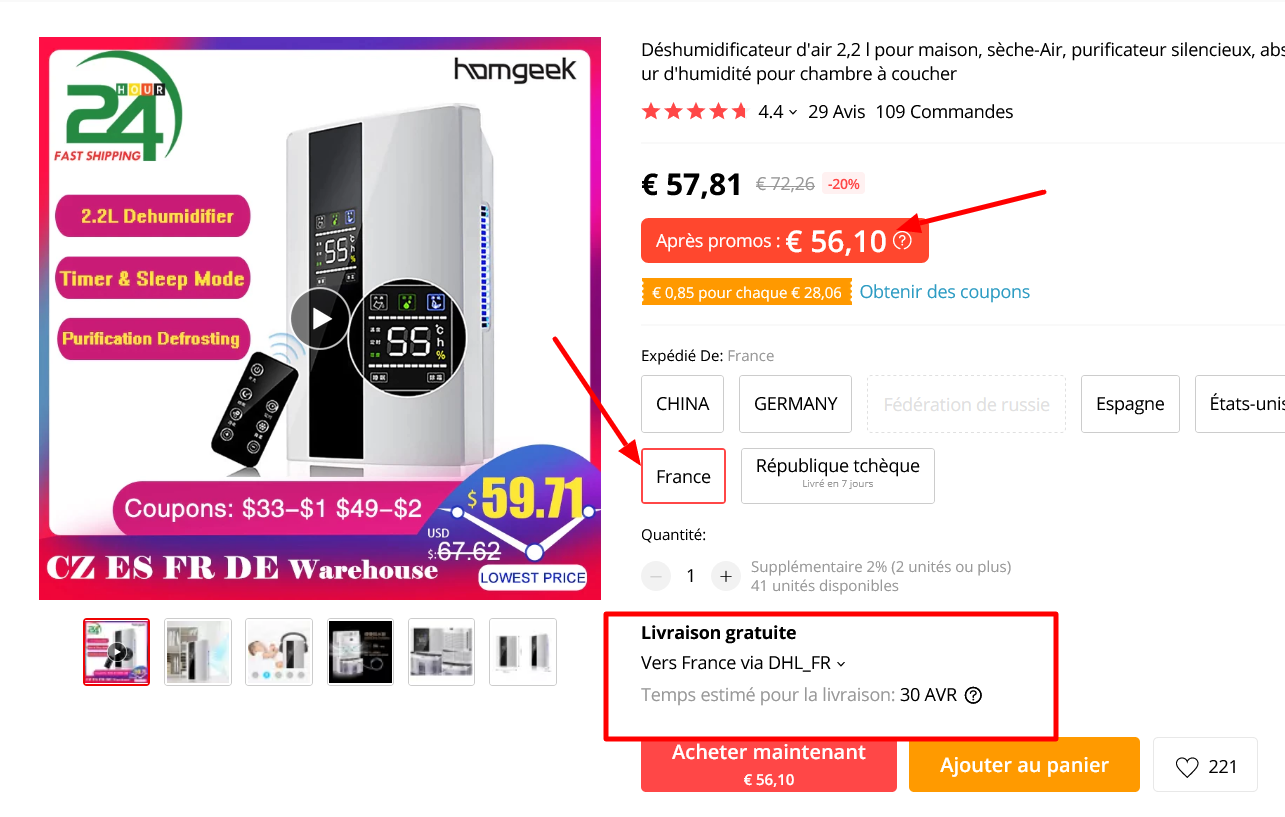Click Ajouter au panier
Viewport: 1285px width, 817px height.
click(x=1023, y=764)
